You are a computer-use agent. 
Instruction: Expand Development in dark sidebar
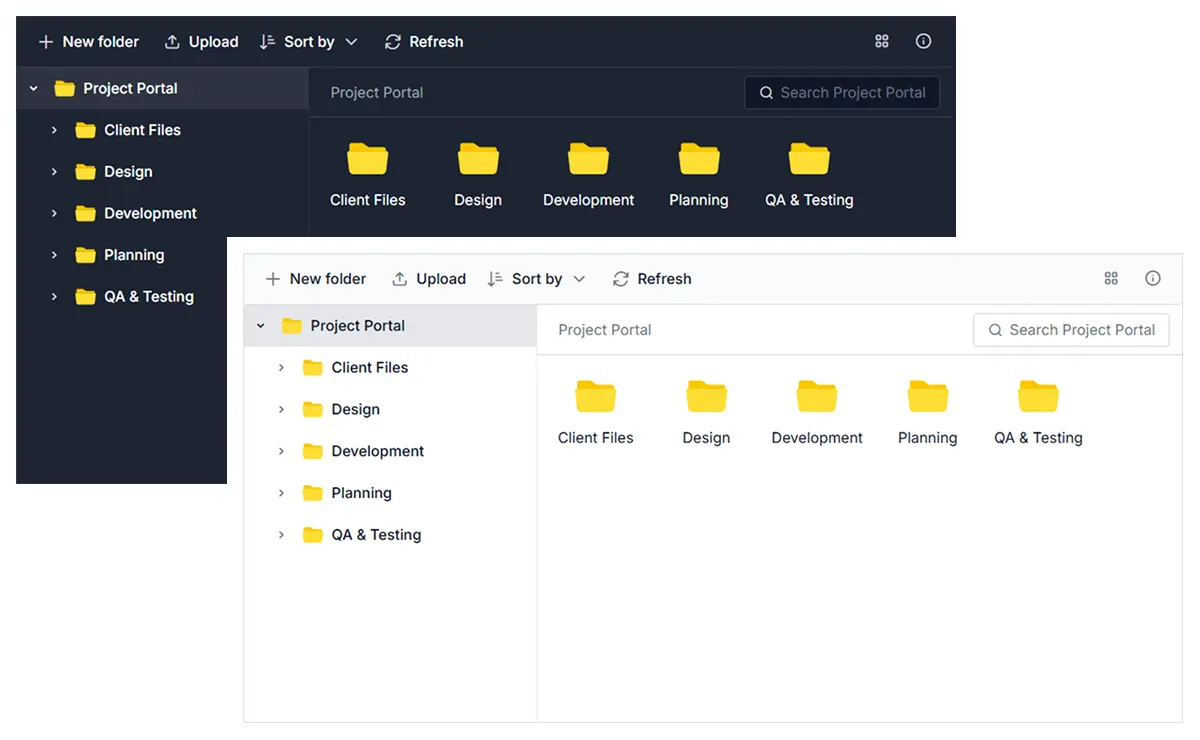(54, 213)
